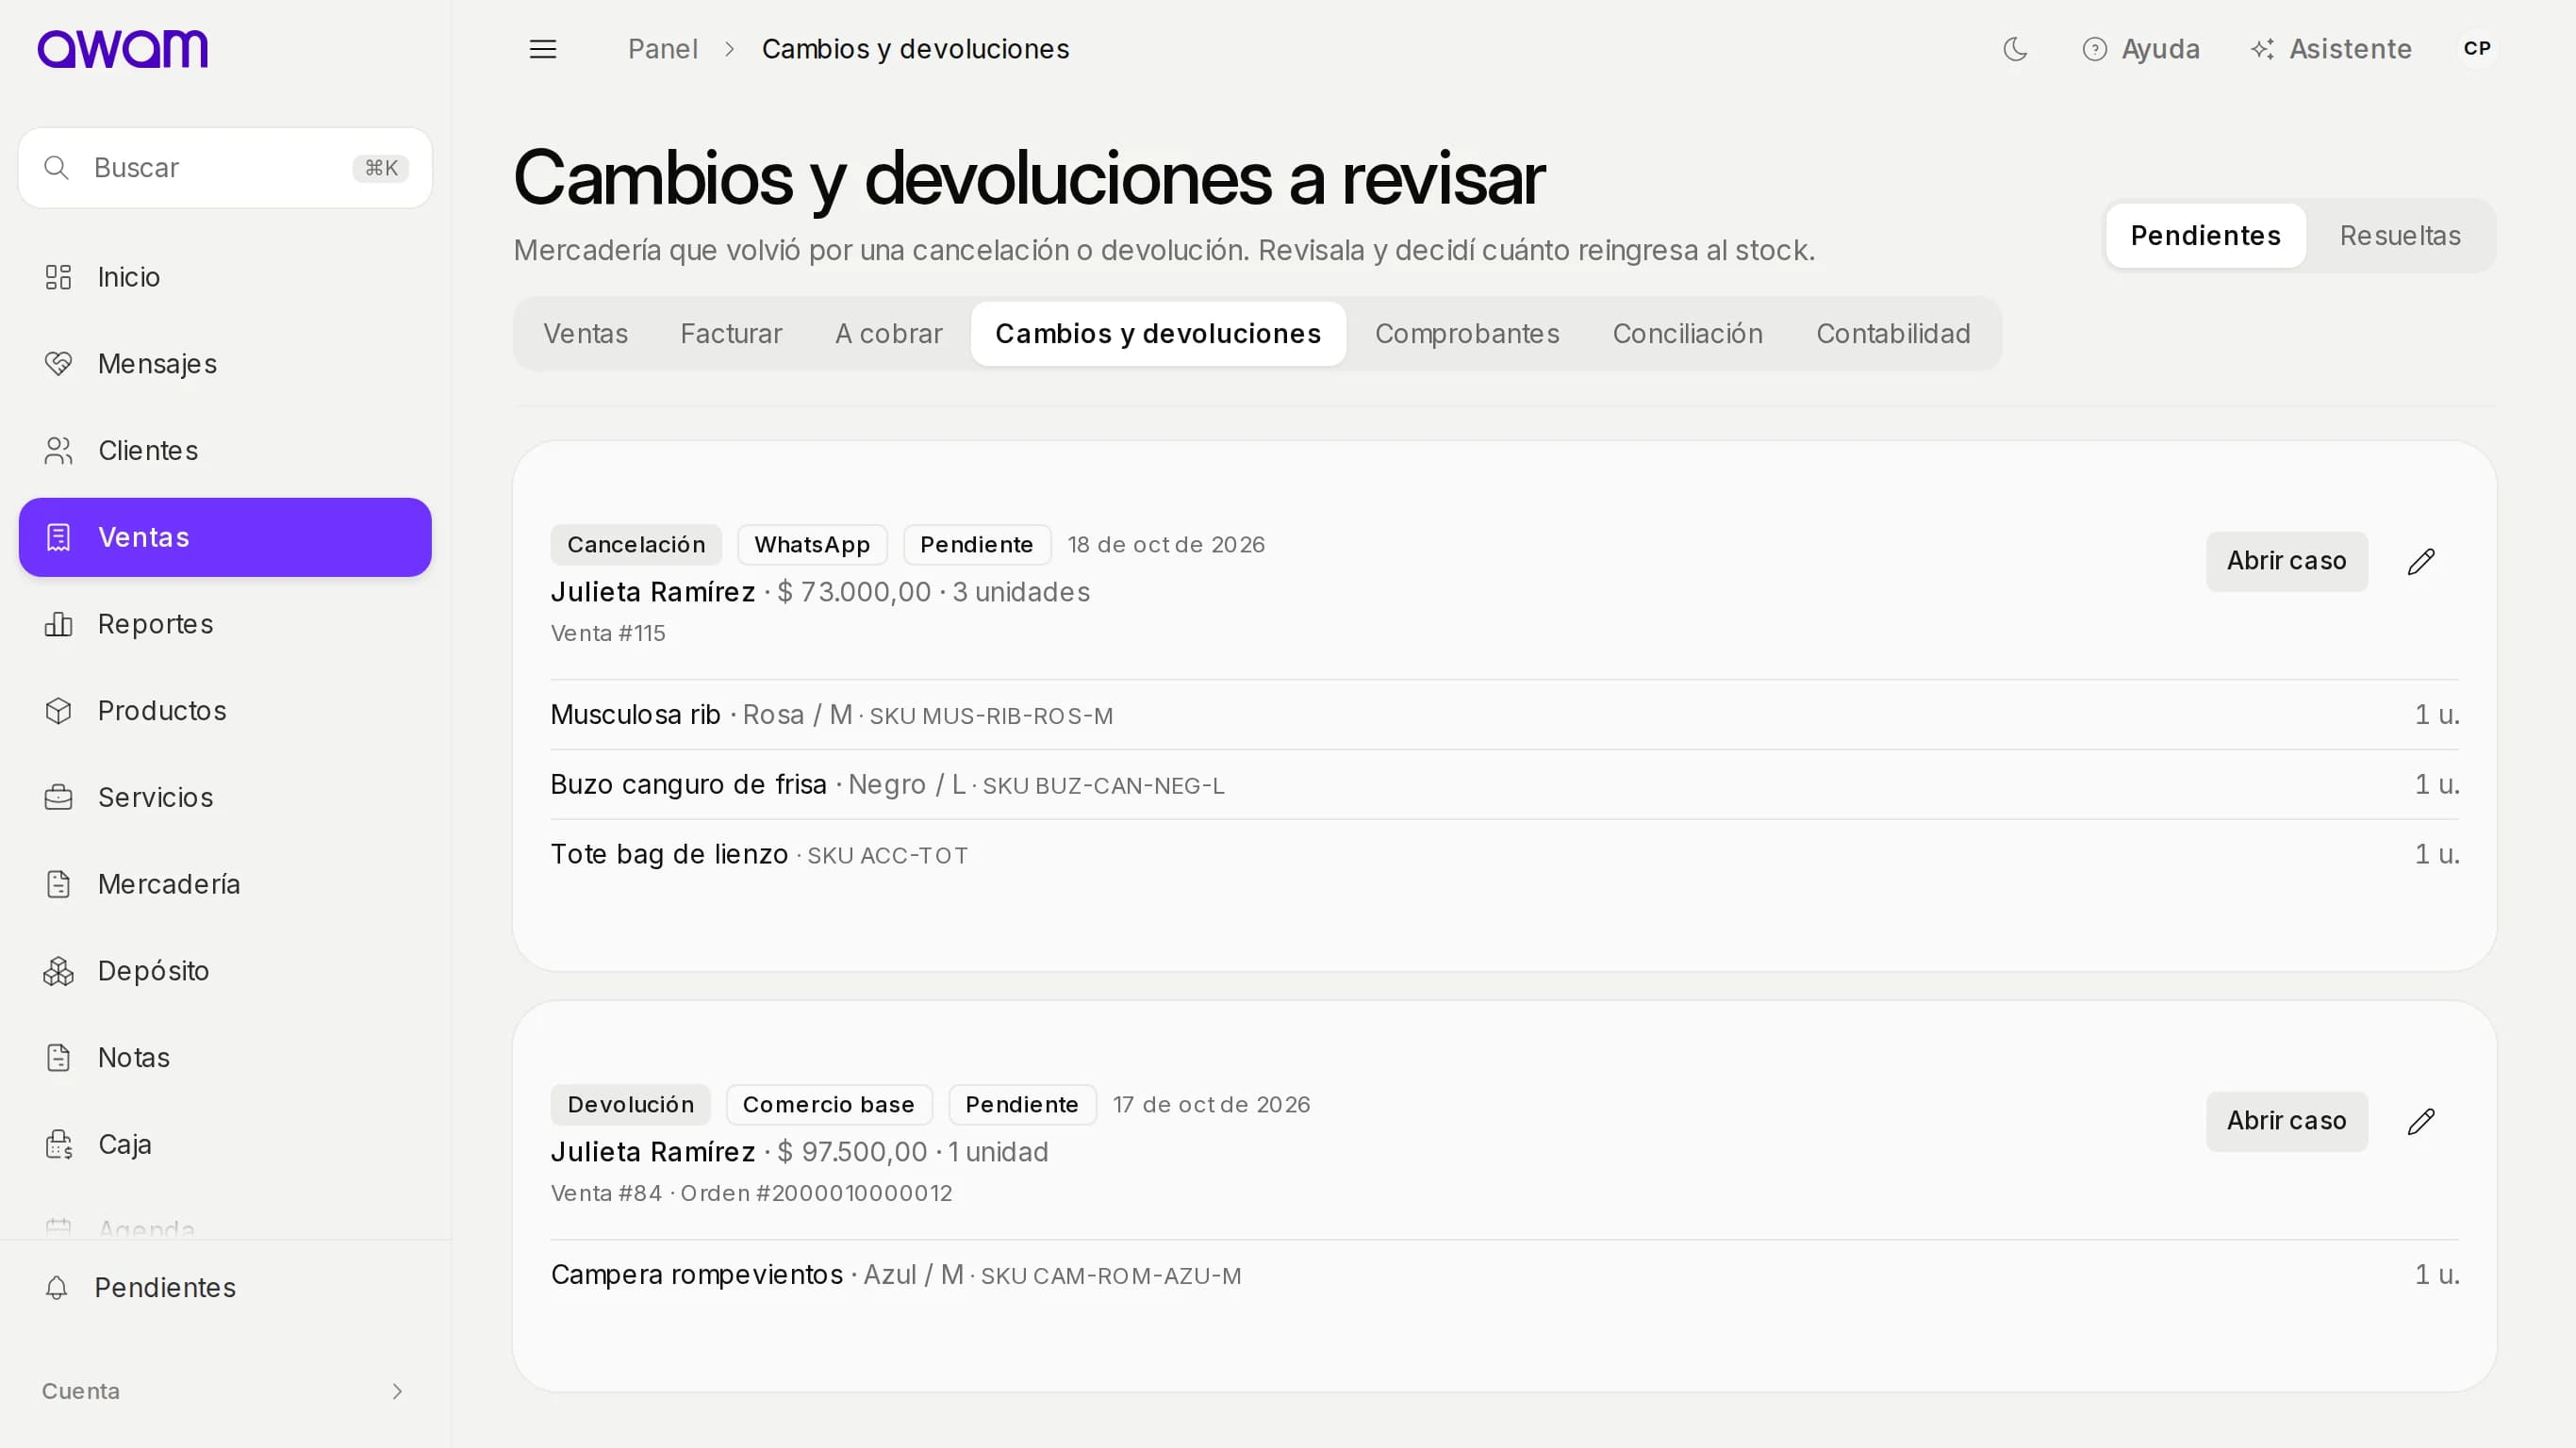Open Mercadería in sidebar

pos(225,884)
